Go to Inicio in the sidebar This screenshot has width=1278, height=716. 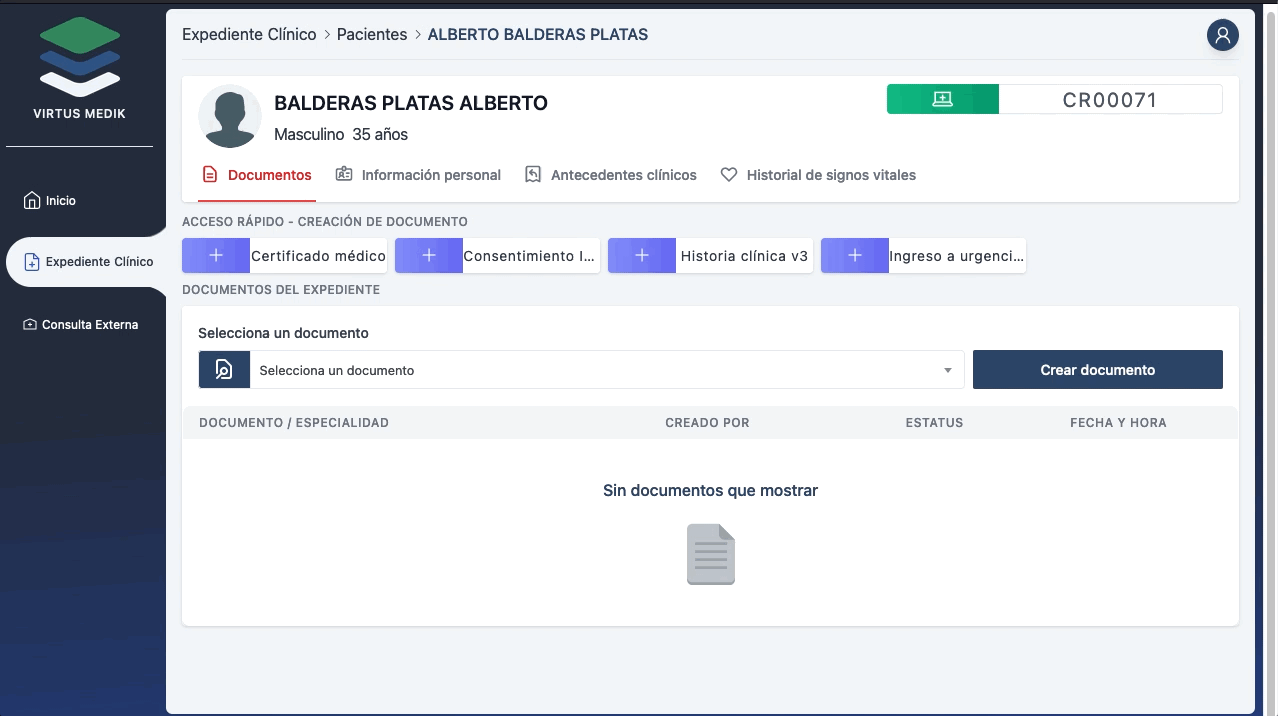(x=60, y=201)
